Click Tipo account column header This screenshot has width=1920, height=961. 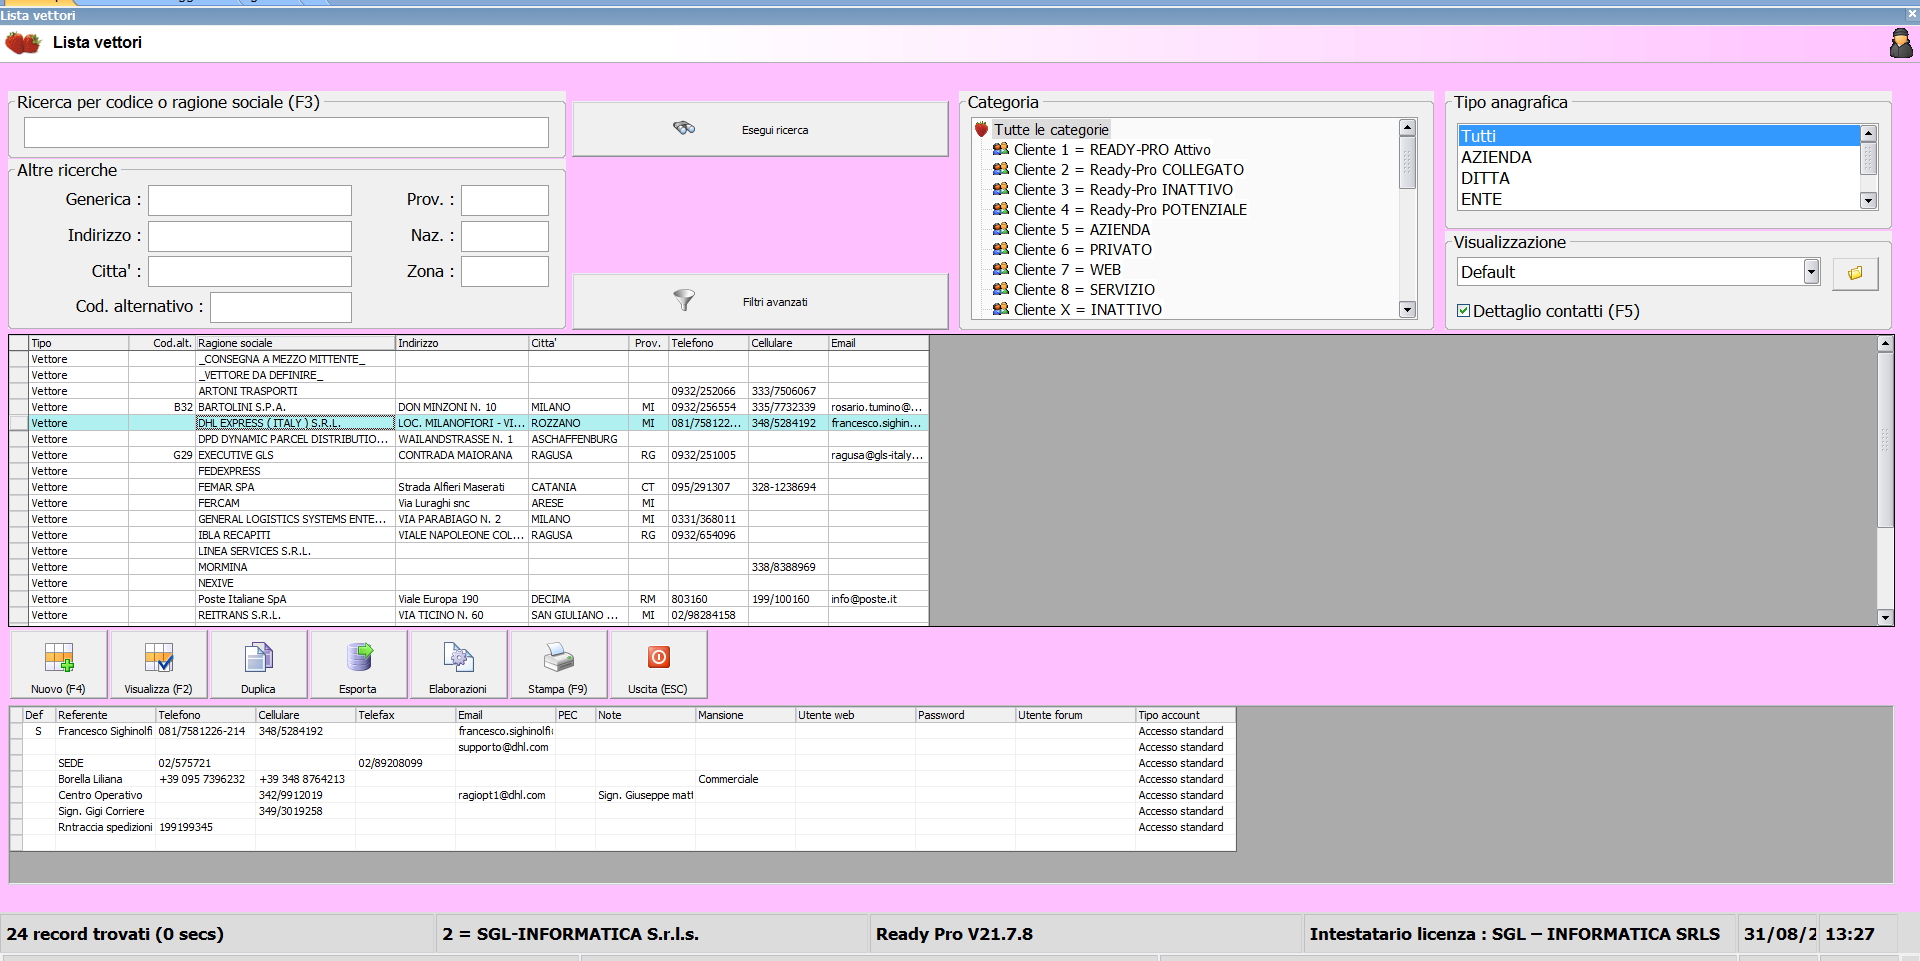(x=1185, y=715)
